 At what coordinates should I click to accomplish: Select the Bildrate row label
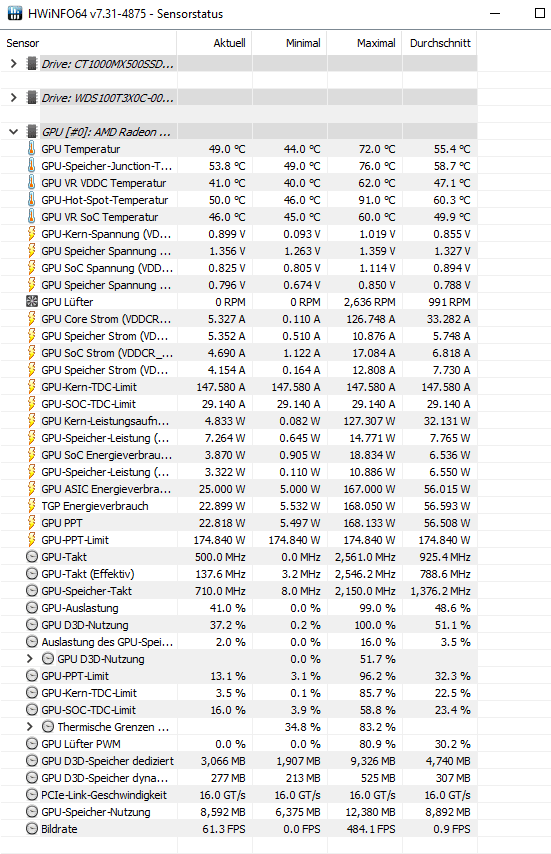point(59,829)
